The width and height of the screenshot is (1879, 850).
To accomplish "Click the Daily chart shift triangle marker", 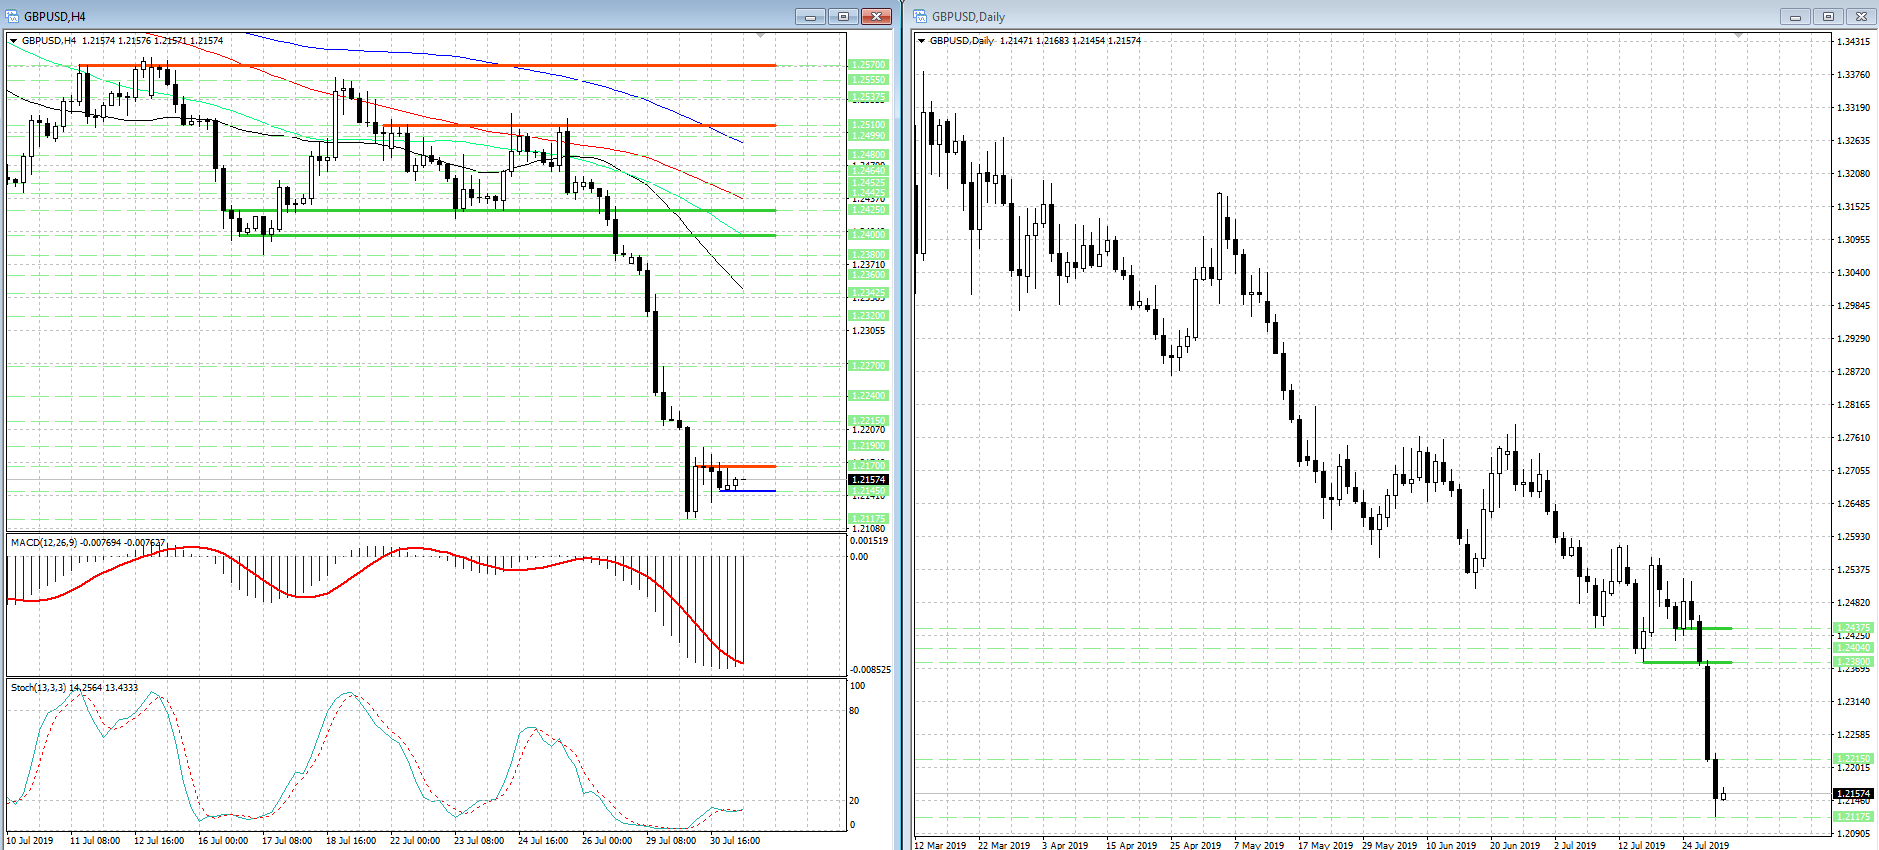I will point(1738,36).
